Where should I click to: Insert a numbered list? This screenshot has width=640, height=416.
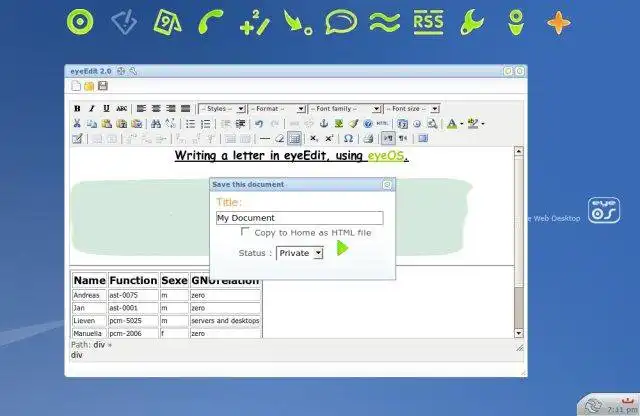pos(205,123)
